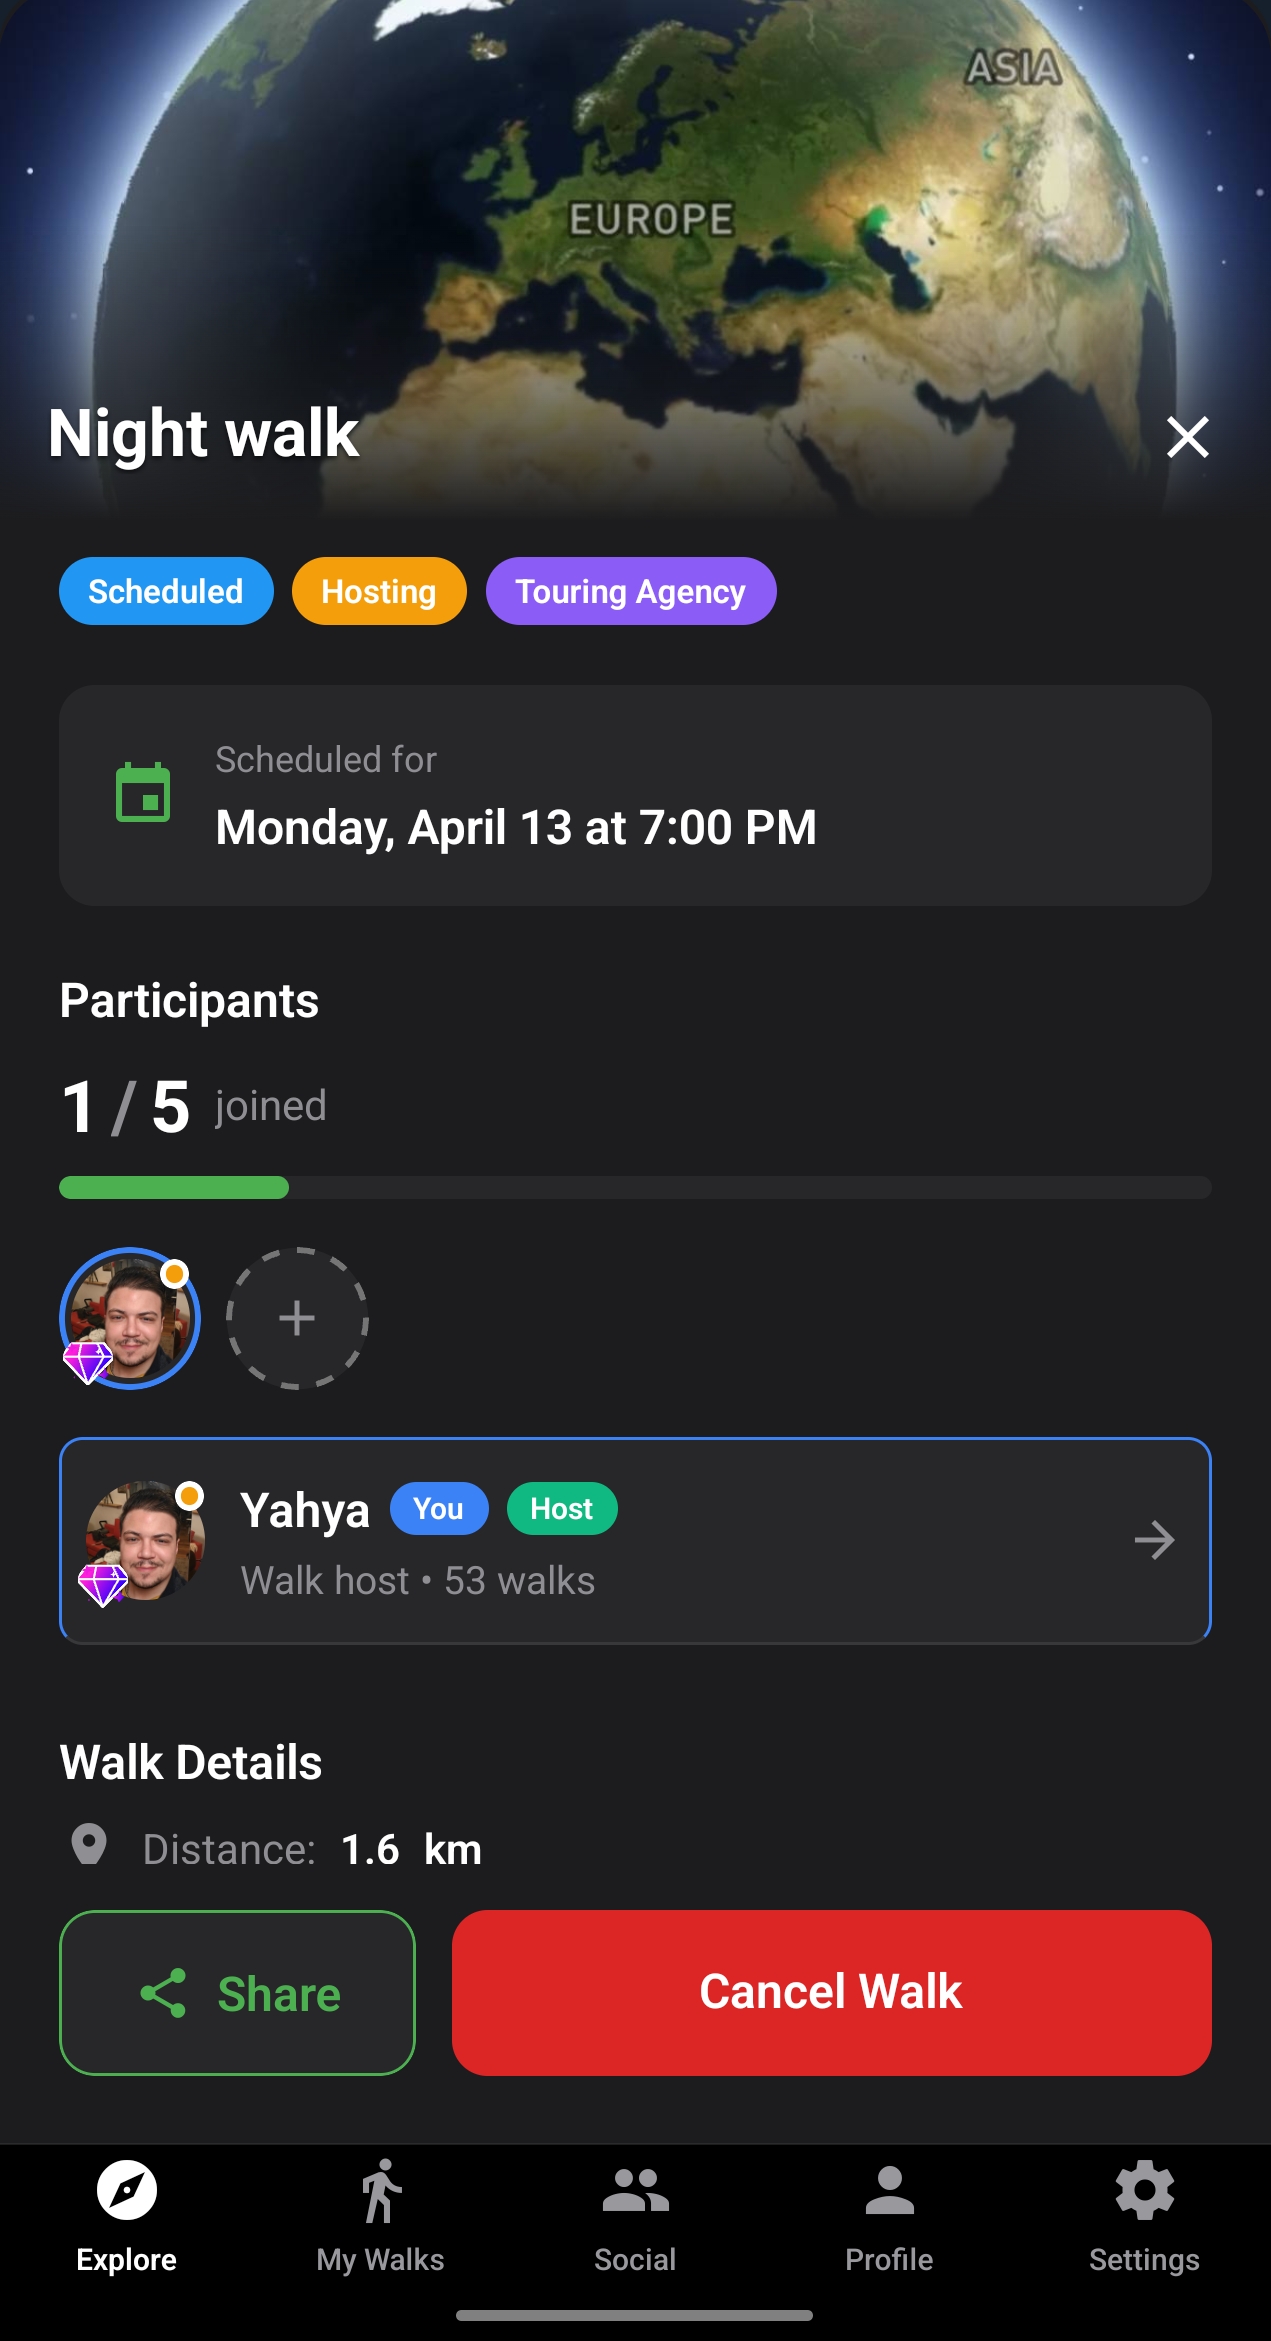
Task: Tap the add participant plus circle
Action: tap(297, 1318)
